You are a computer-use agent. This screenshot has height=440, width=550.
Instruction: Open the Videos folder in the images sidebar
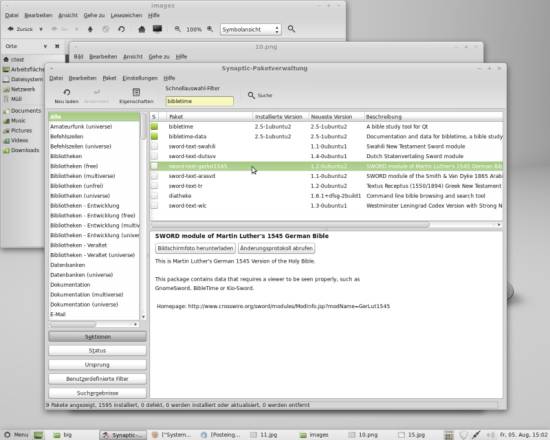[x=16, y=140]
